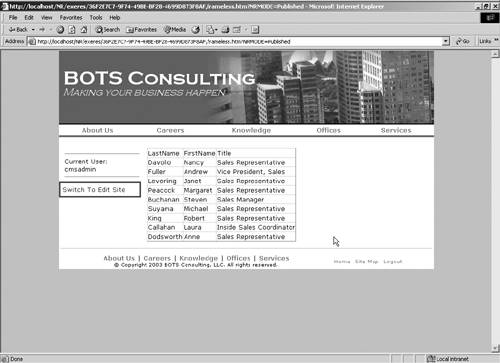500x363 pixels.
Task: Click the Back toolbar button
Action: coord(18,30)
